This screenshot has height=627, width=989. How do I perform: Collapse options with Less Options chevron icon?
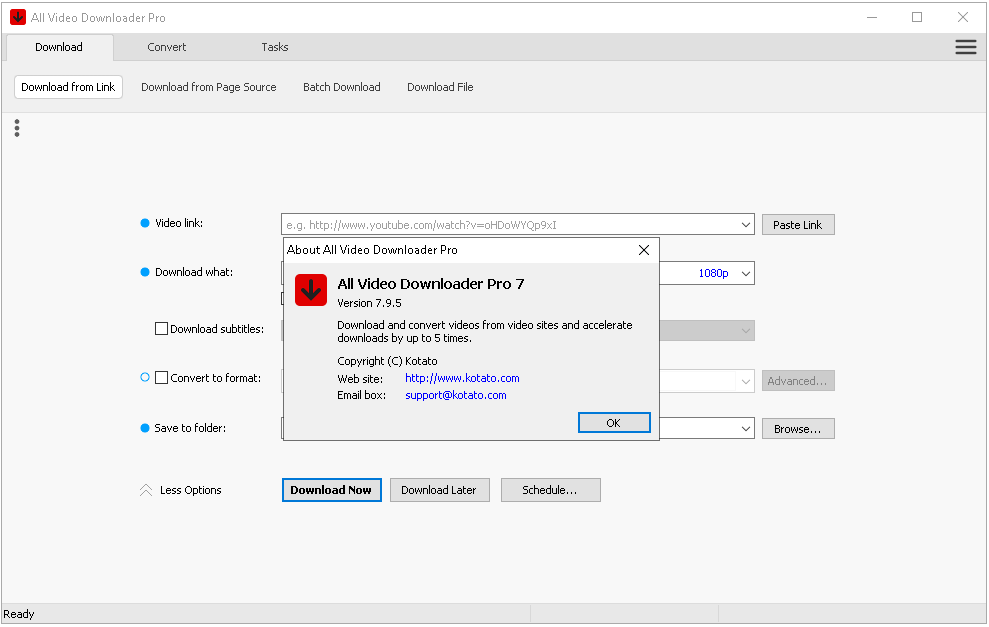(x=146, y=490)
